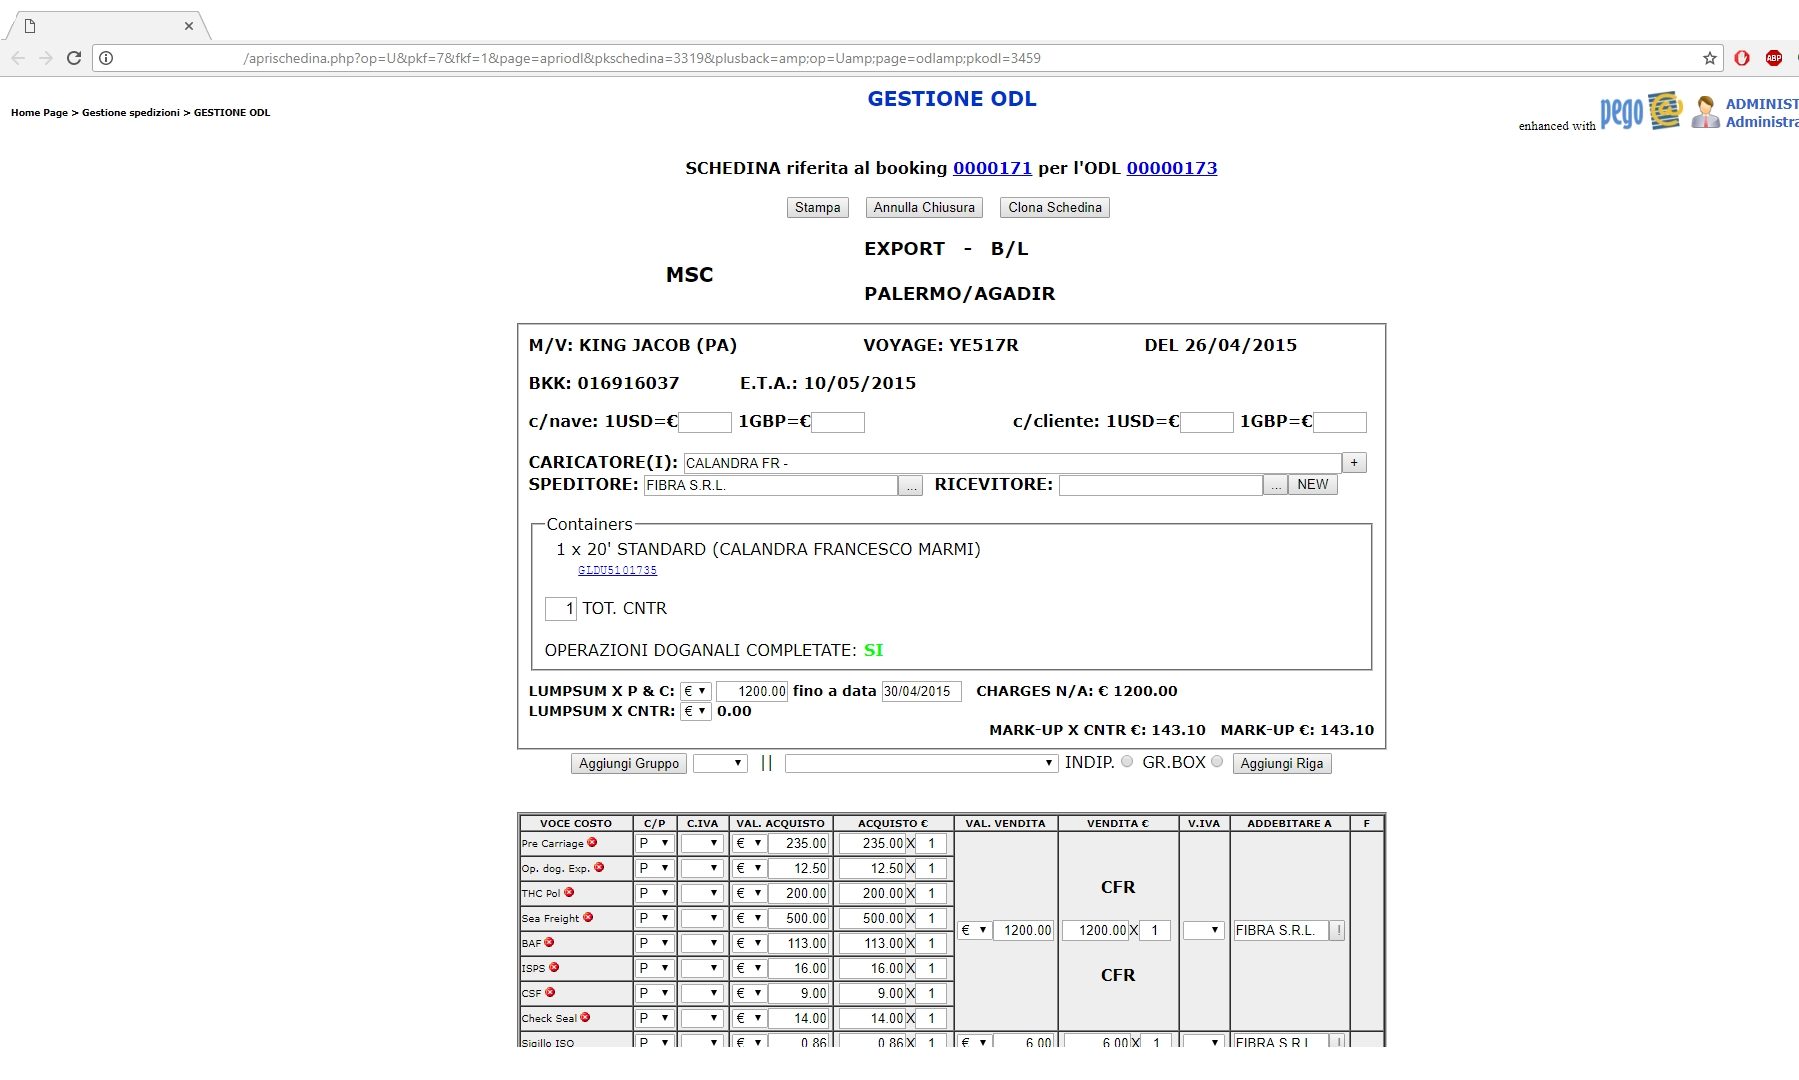
Task: Focus the c/cliente 1USD exchange rate field
Action: [x=1207, y=422]
